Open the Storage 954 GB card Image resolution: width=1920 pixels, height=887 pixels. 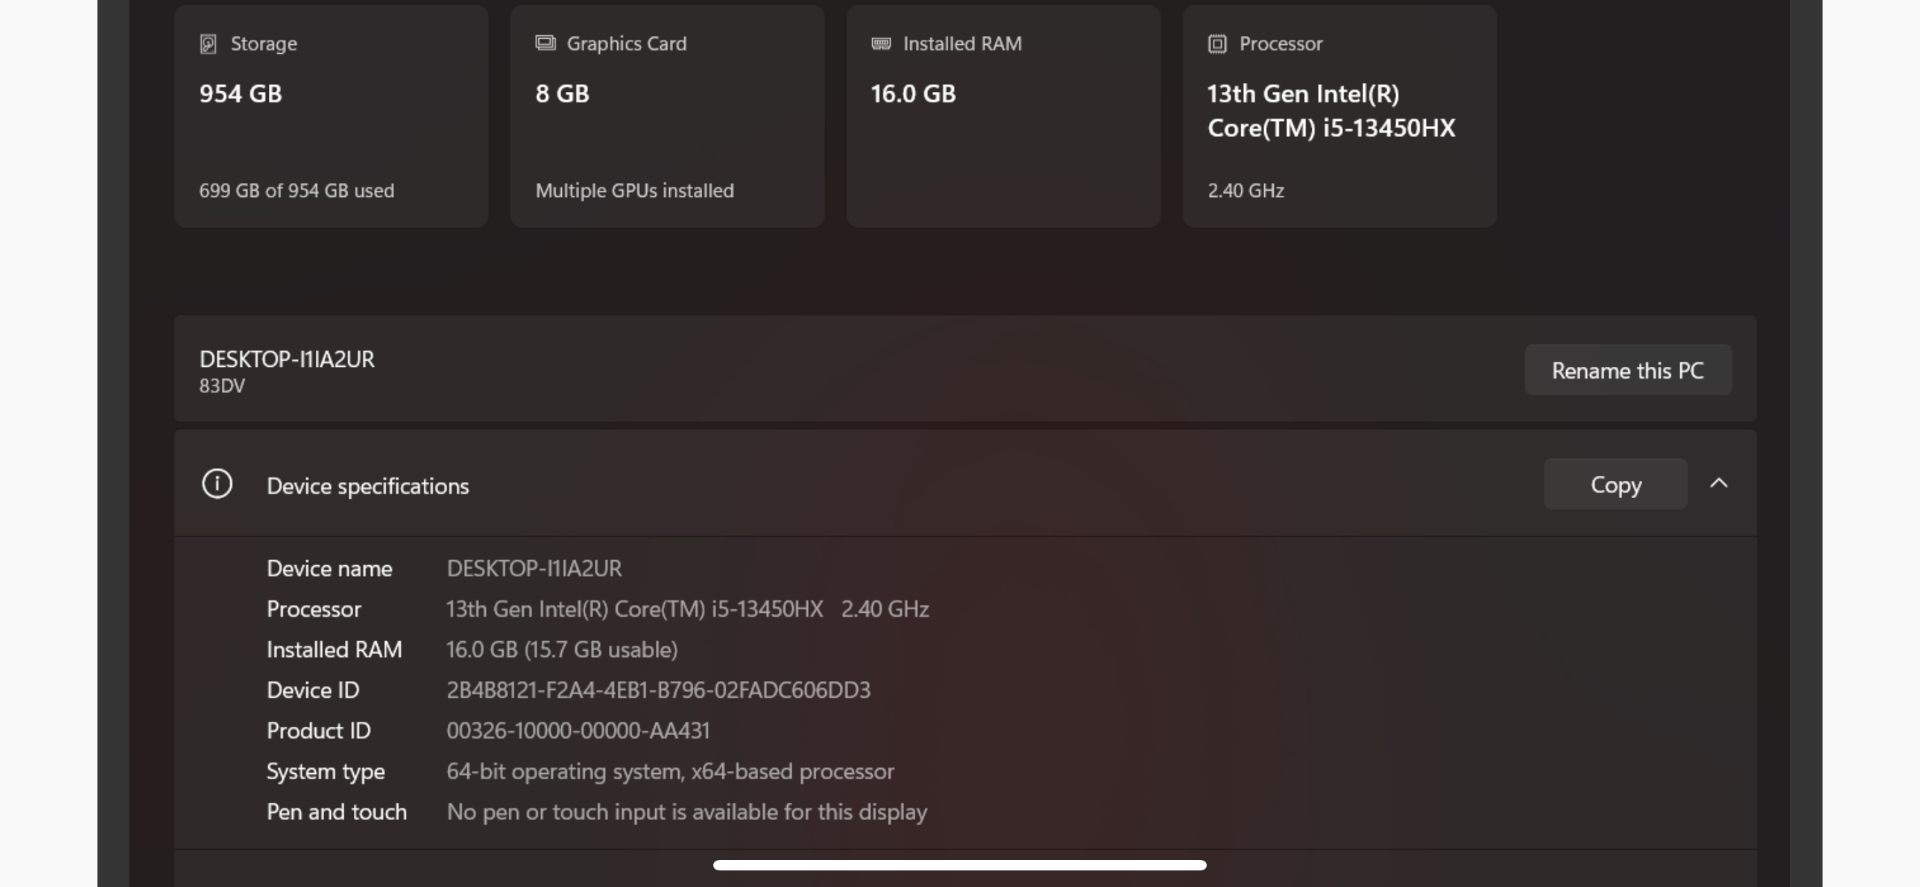click(331, 116)
